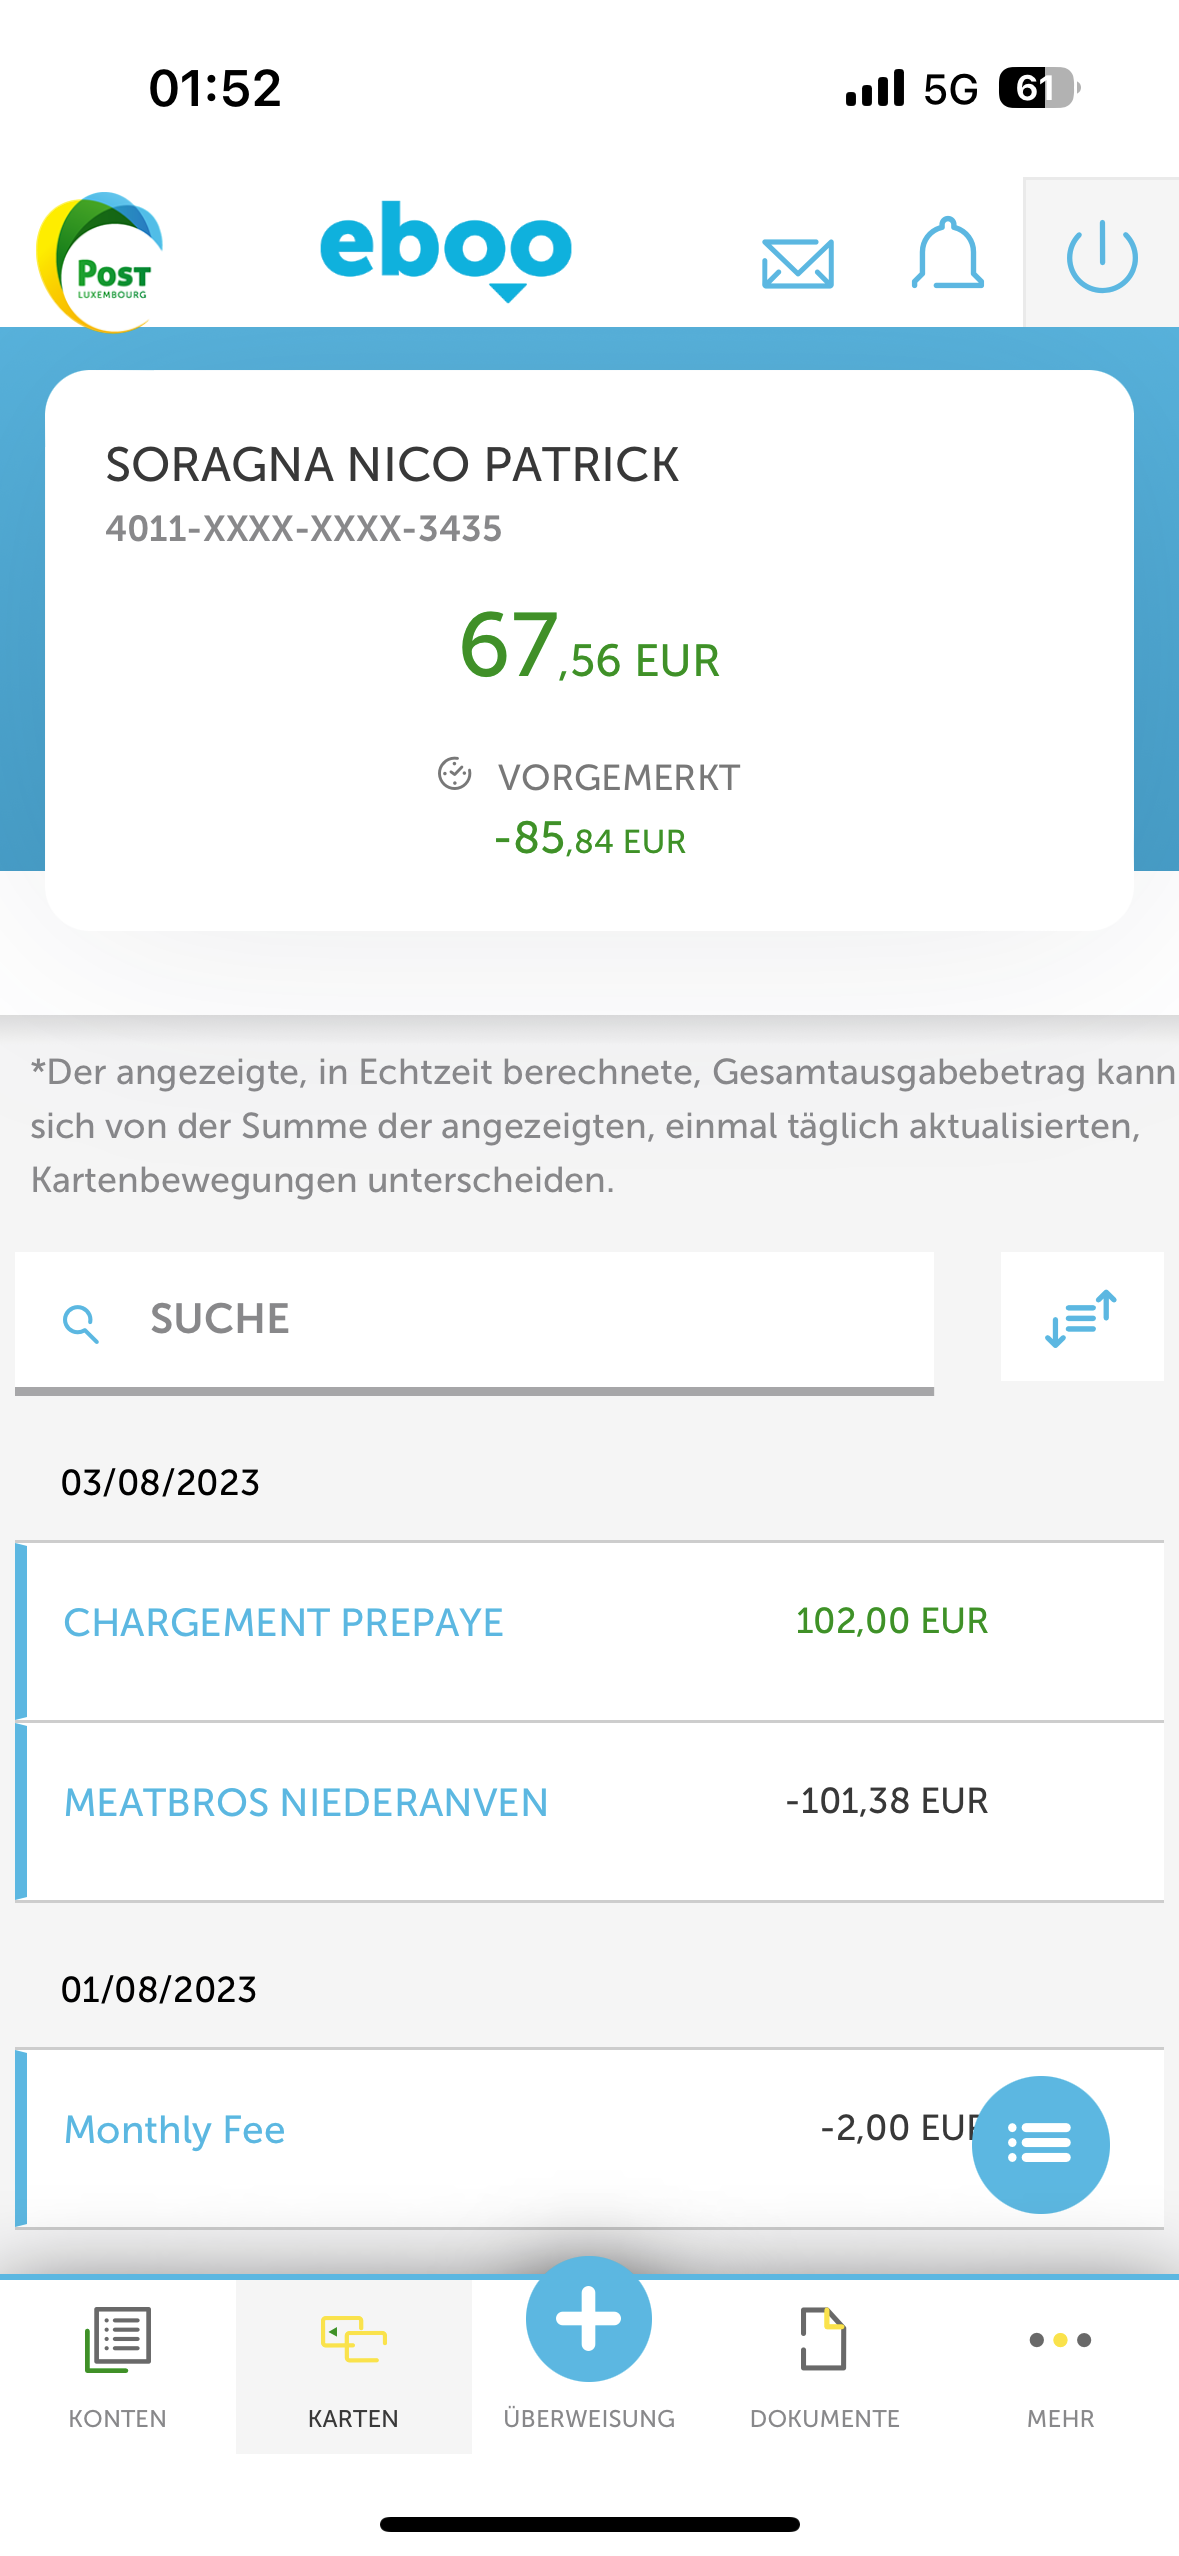Tap the search magnifier icon
The width and height of the screenshot is (1179, 2556).
click(x=80, y=1323)
